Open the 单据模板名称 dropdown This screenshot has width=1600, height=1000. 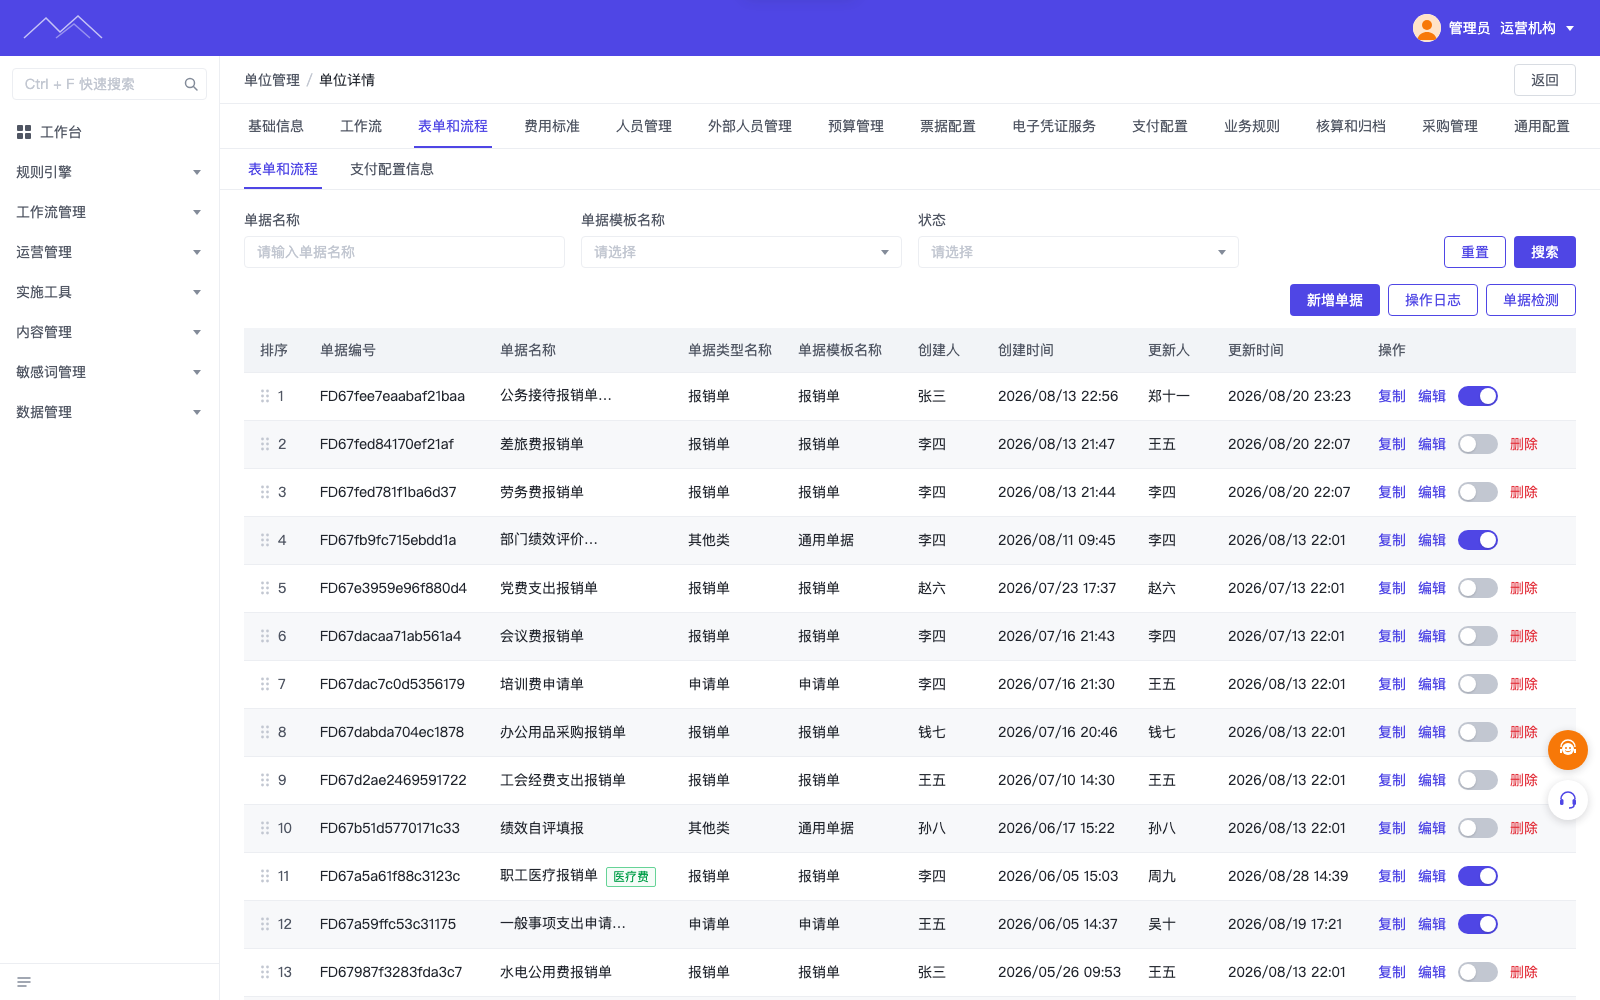pyautogui.click(x=741, y=252)
